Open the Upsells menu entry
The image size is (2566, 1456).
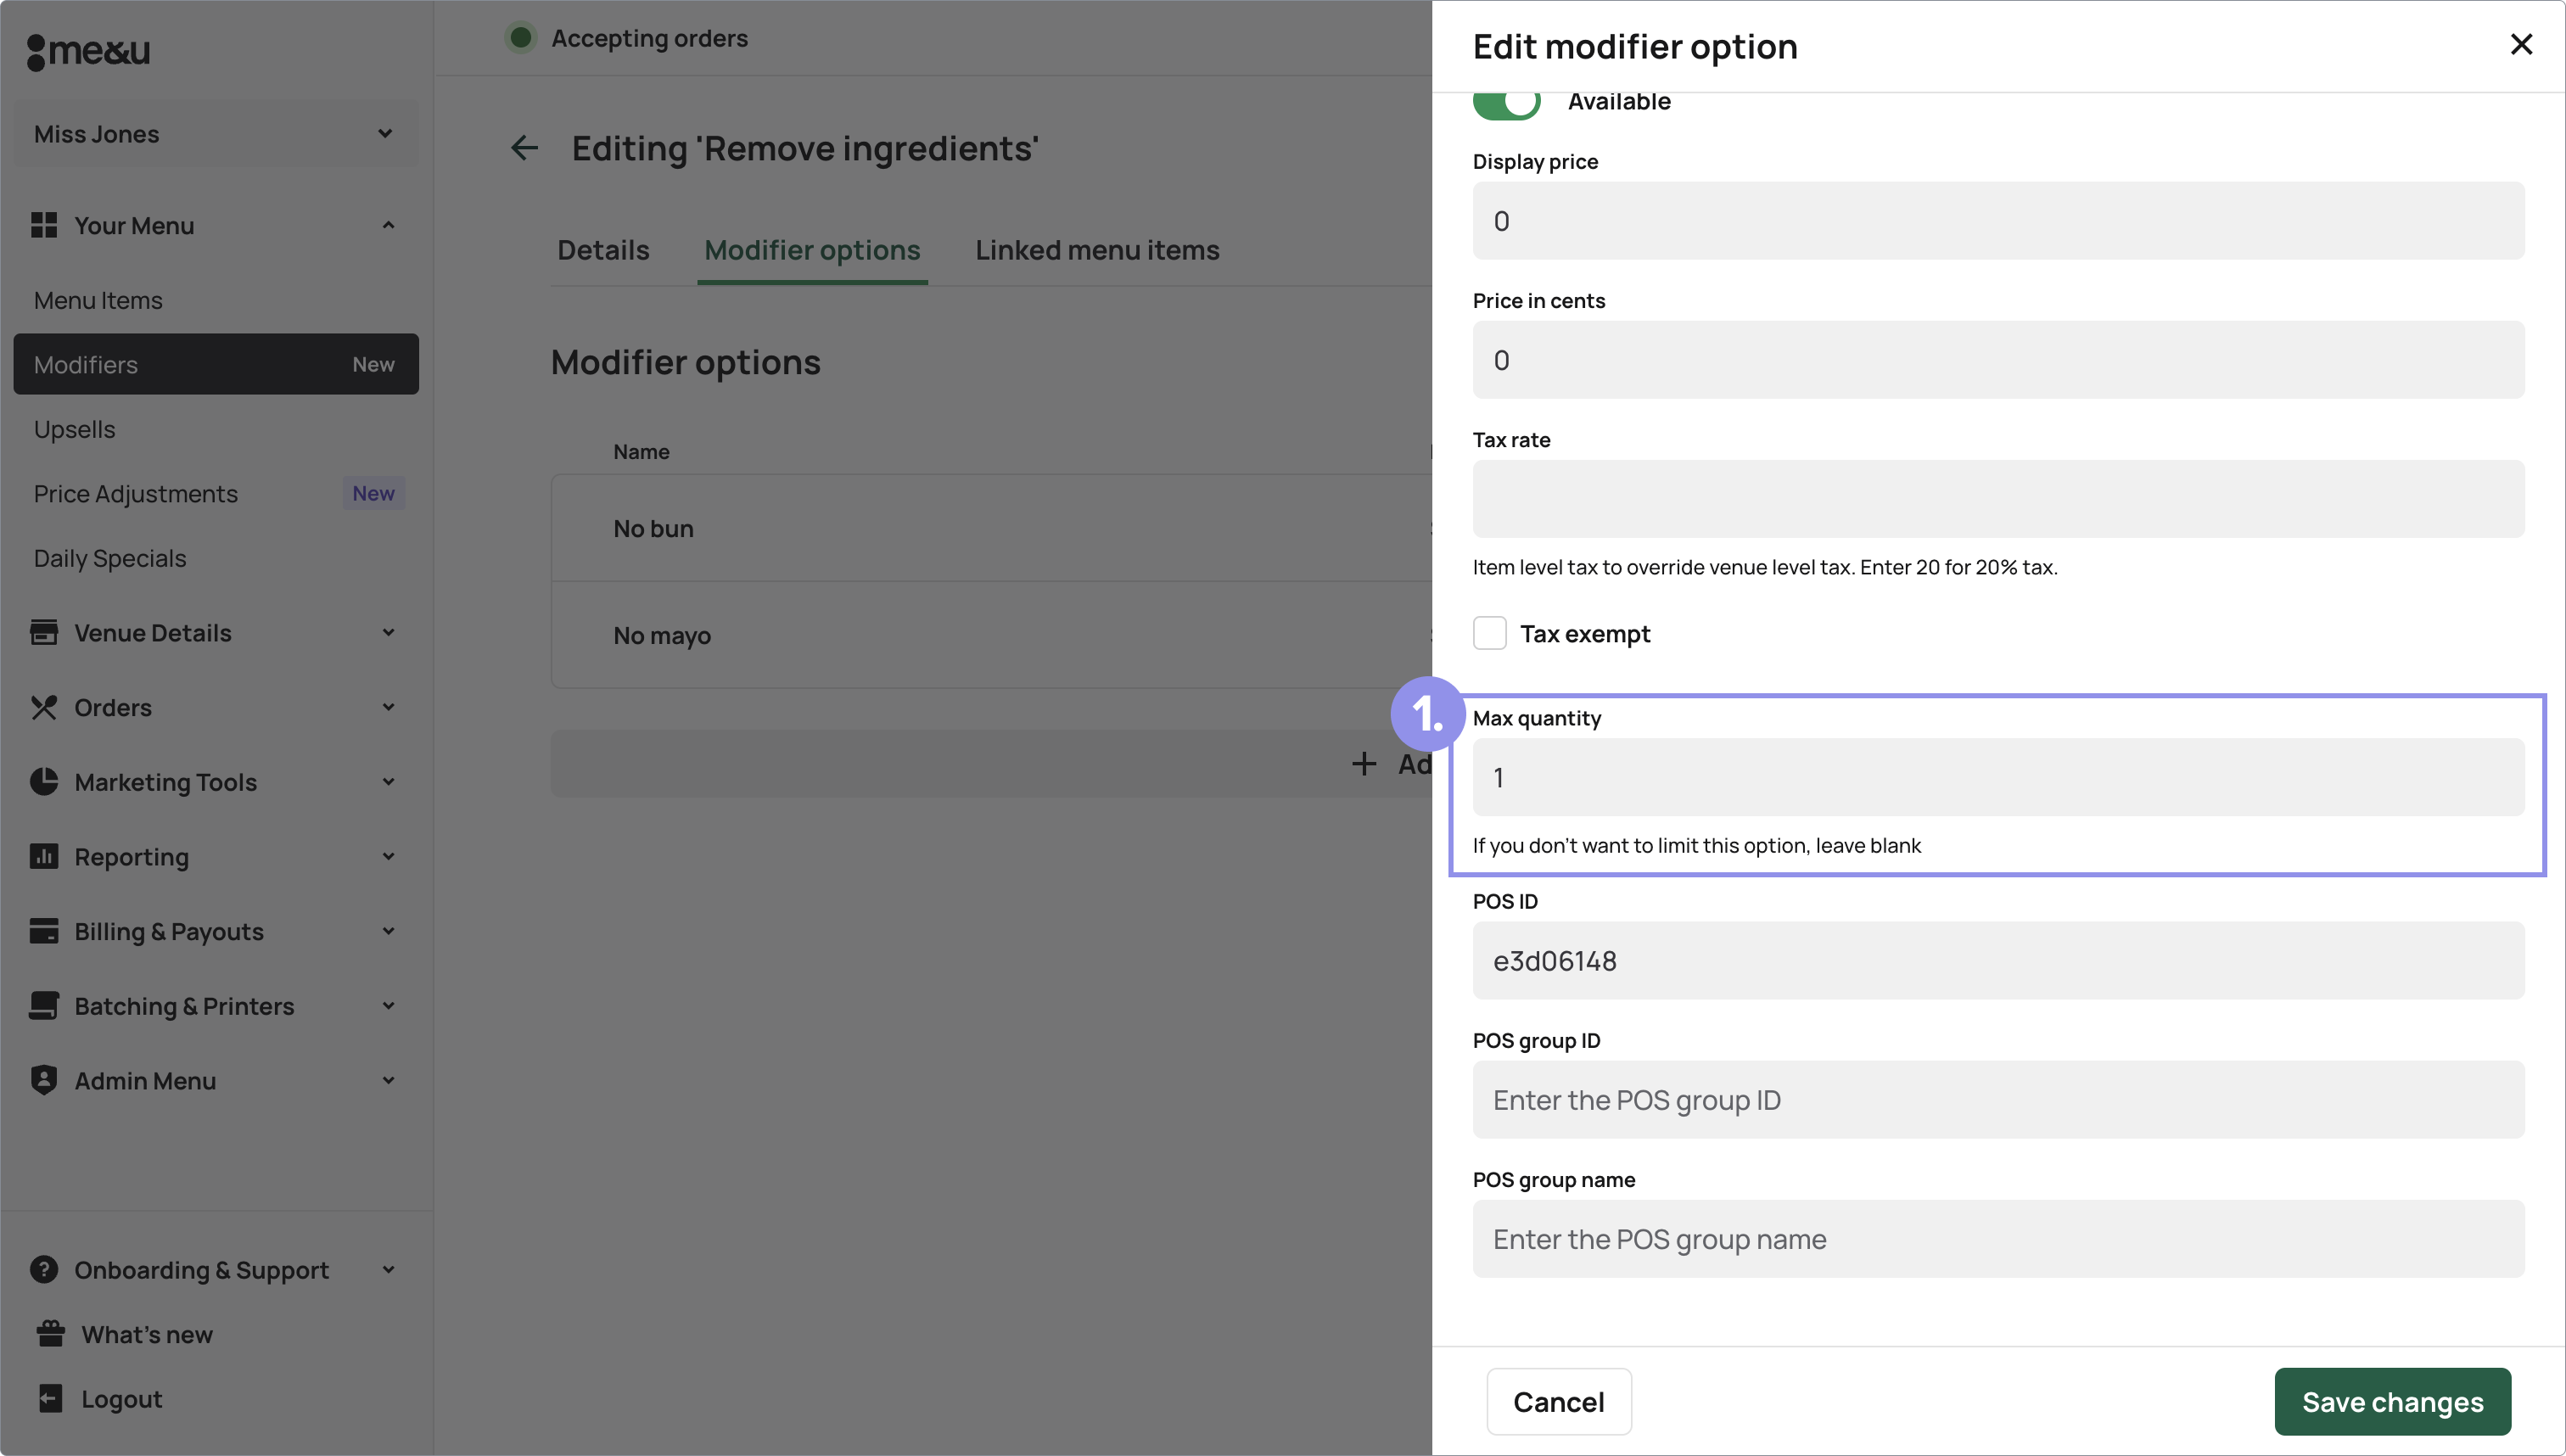tap(75, 429)
